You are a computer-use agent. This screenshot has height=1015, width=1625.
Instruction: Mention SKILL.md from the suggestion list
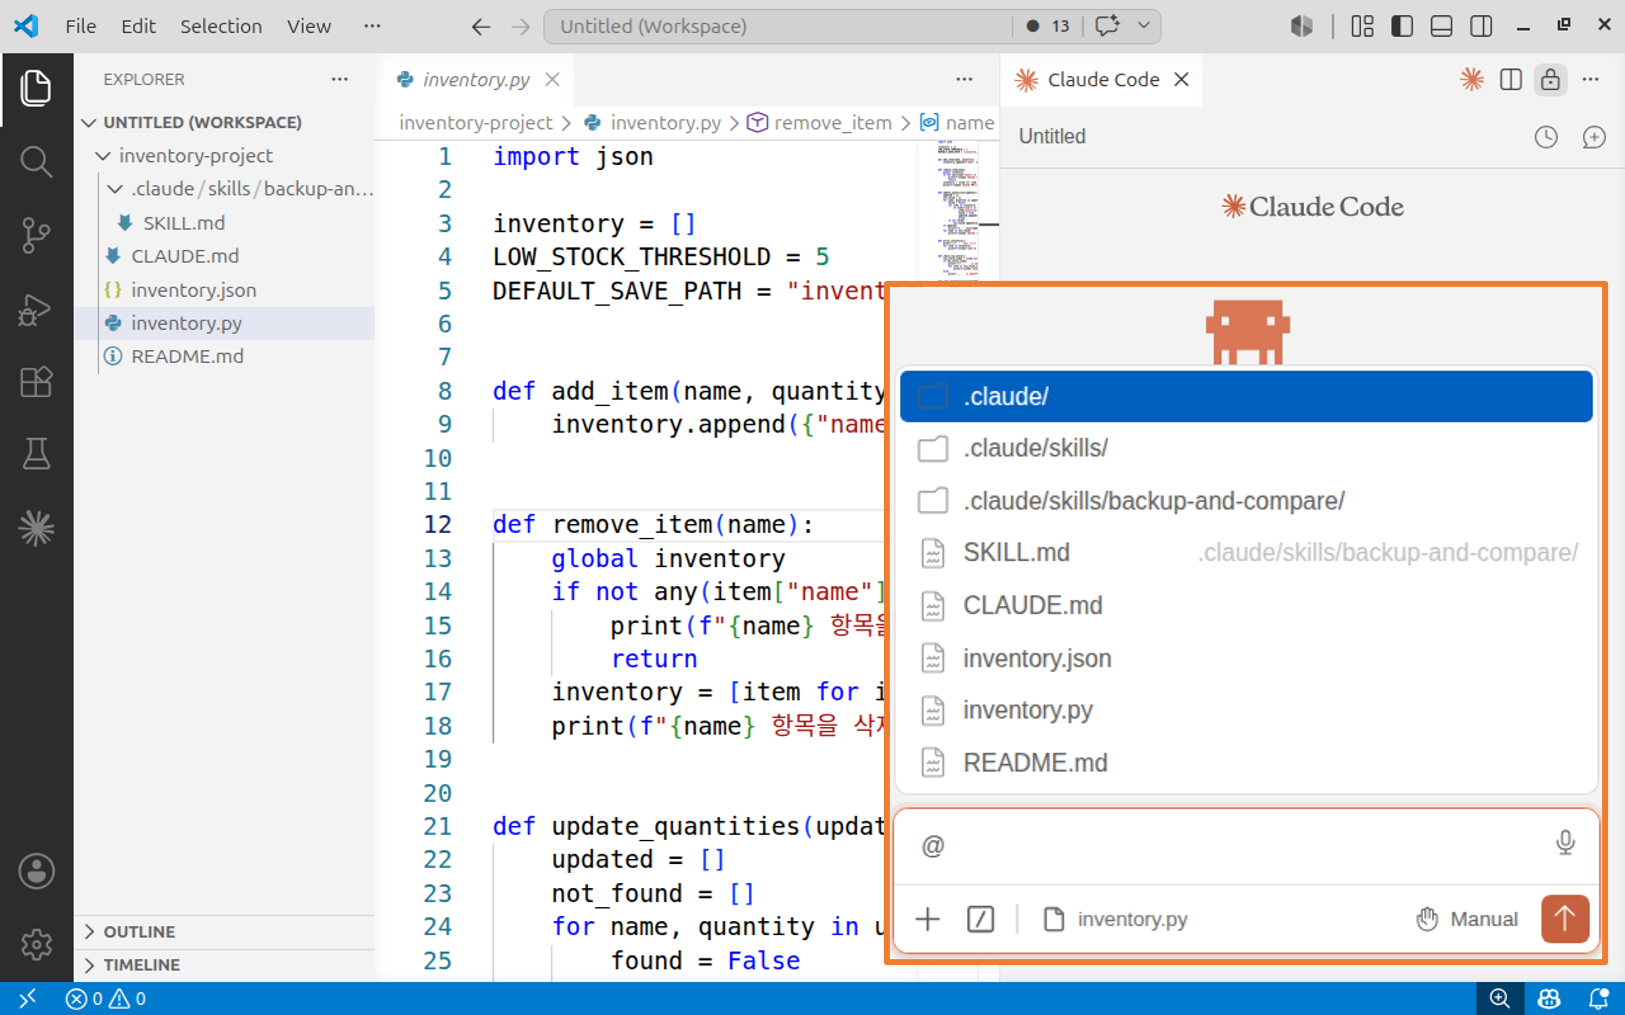coord(1246,552)
